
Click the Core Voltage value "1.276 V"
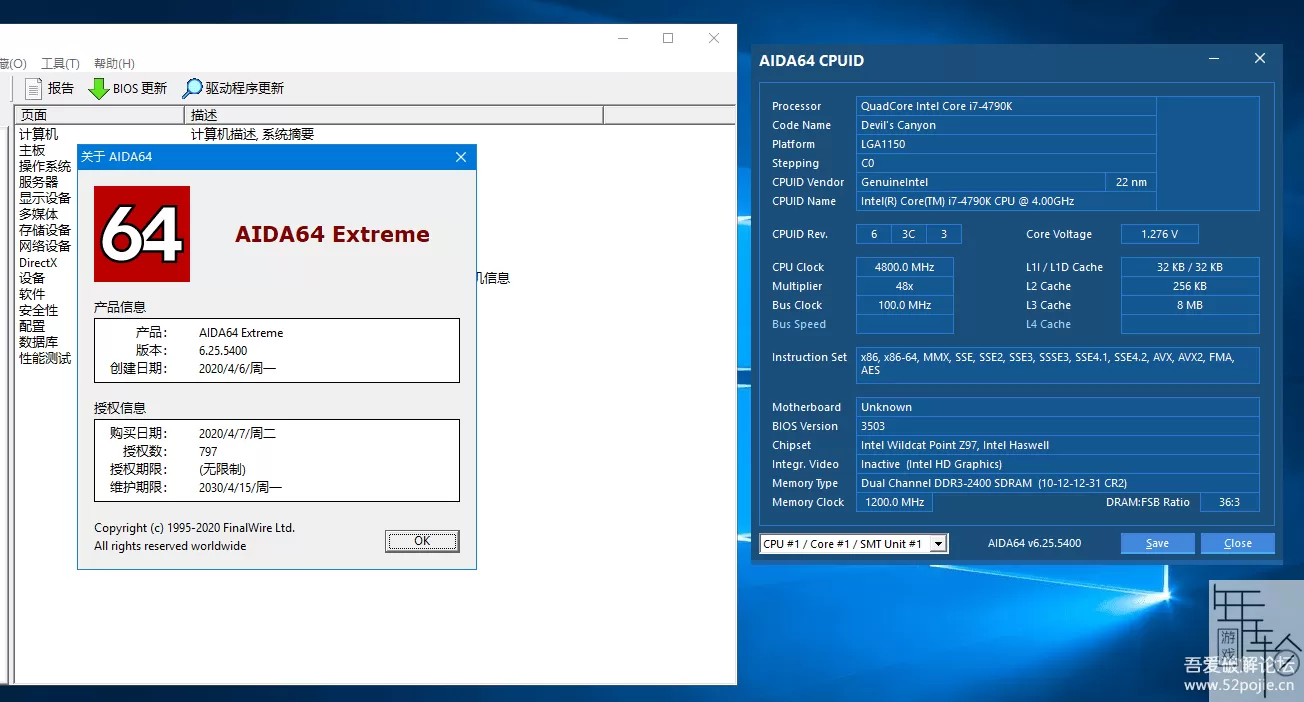coord(1160,234)
